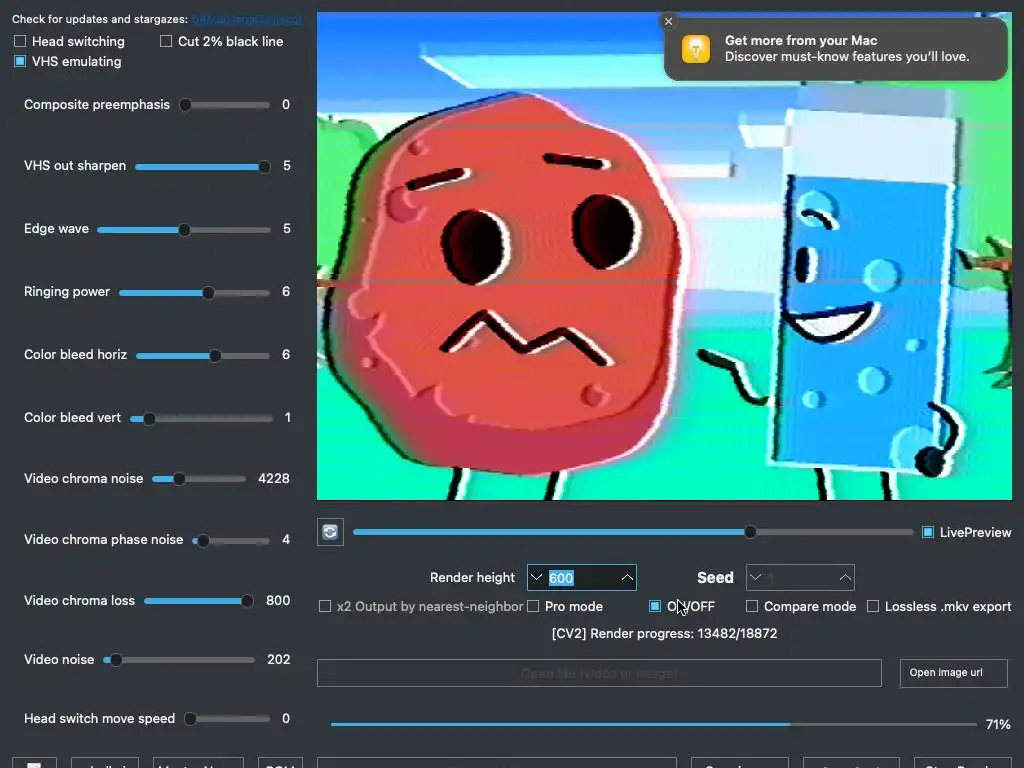Enable Lossless .mkv export checkbox
The width and height of the screenshot is (1024, 768).
(x=872, y=607)
